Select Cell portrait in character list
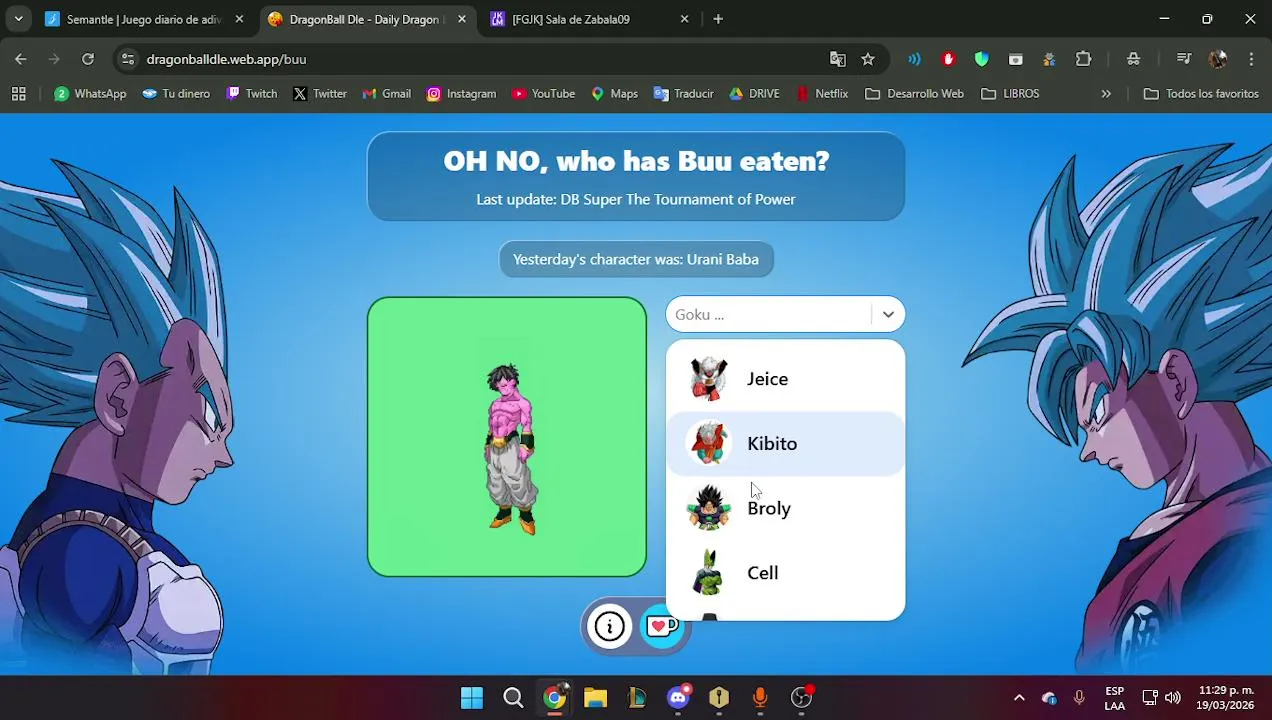The width and height of the screenshot is (1272, 720). [709, 573]
